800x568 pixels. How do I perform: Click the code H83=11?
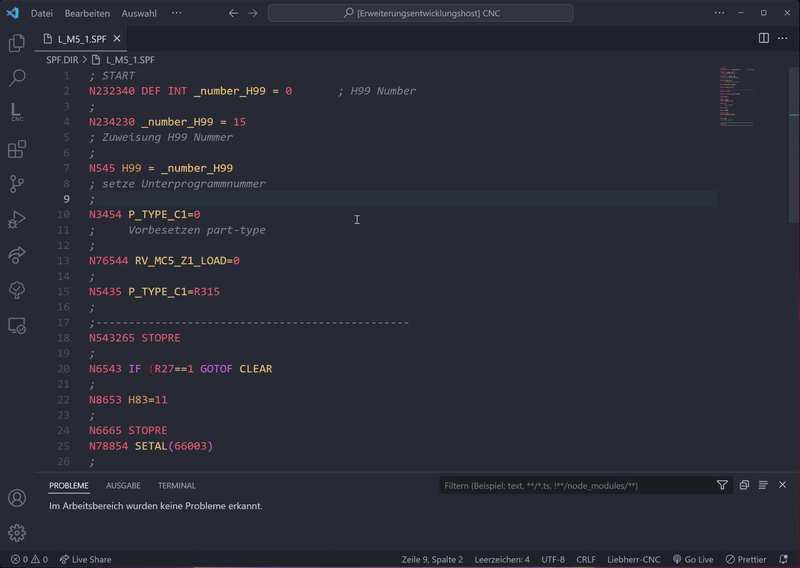(147, 400)
